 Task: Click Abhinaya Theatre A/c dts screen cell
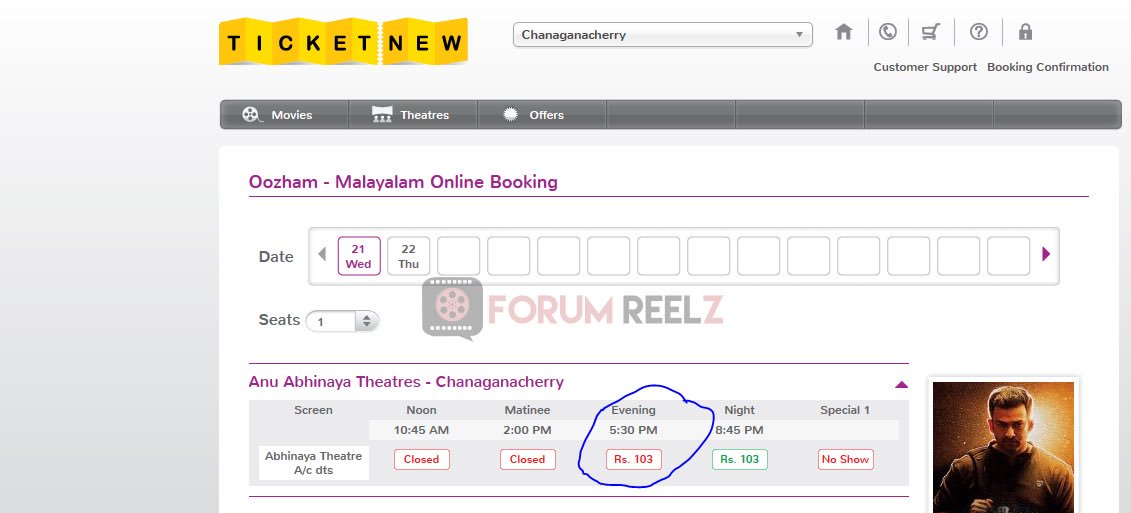(x=314, y=463)
